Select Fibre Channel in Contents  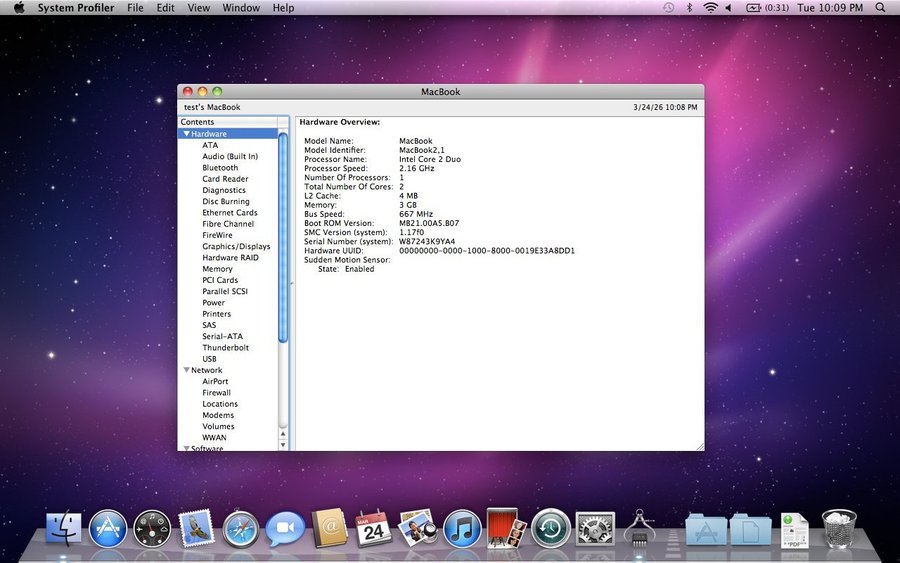pos(228,224)
